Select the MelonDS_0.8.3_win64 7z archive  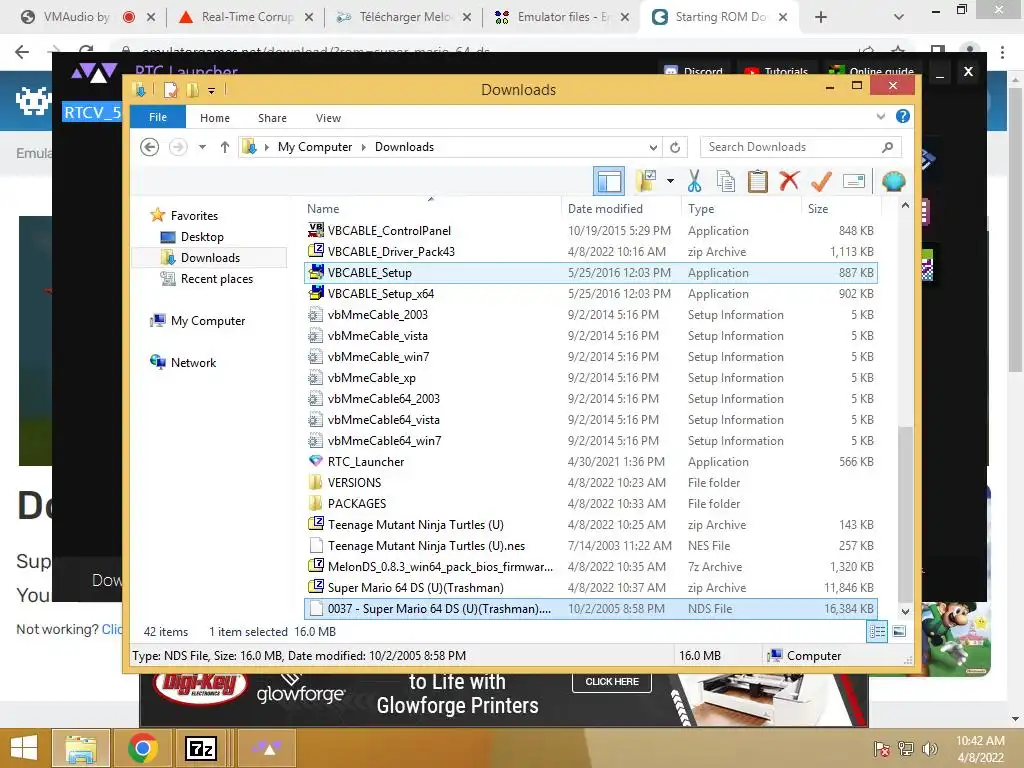pos(590,567)
